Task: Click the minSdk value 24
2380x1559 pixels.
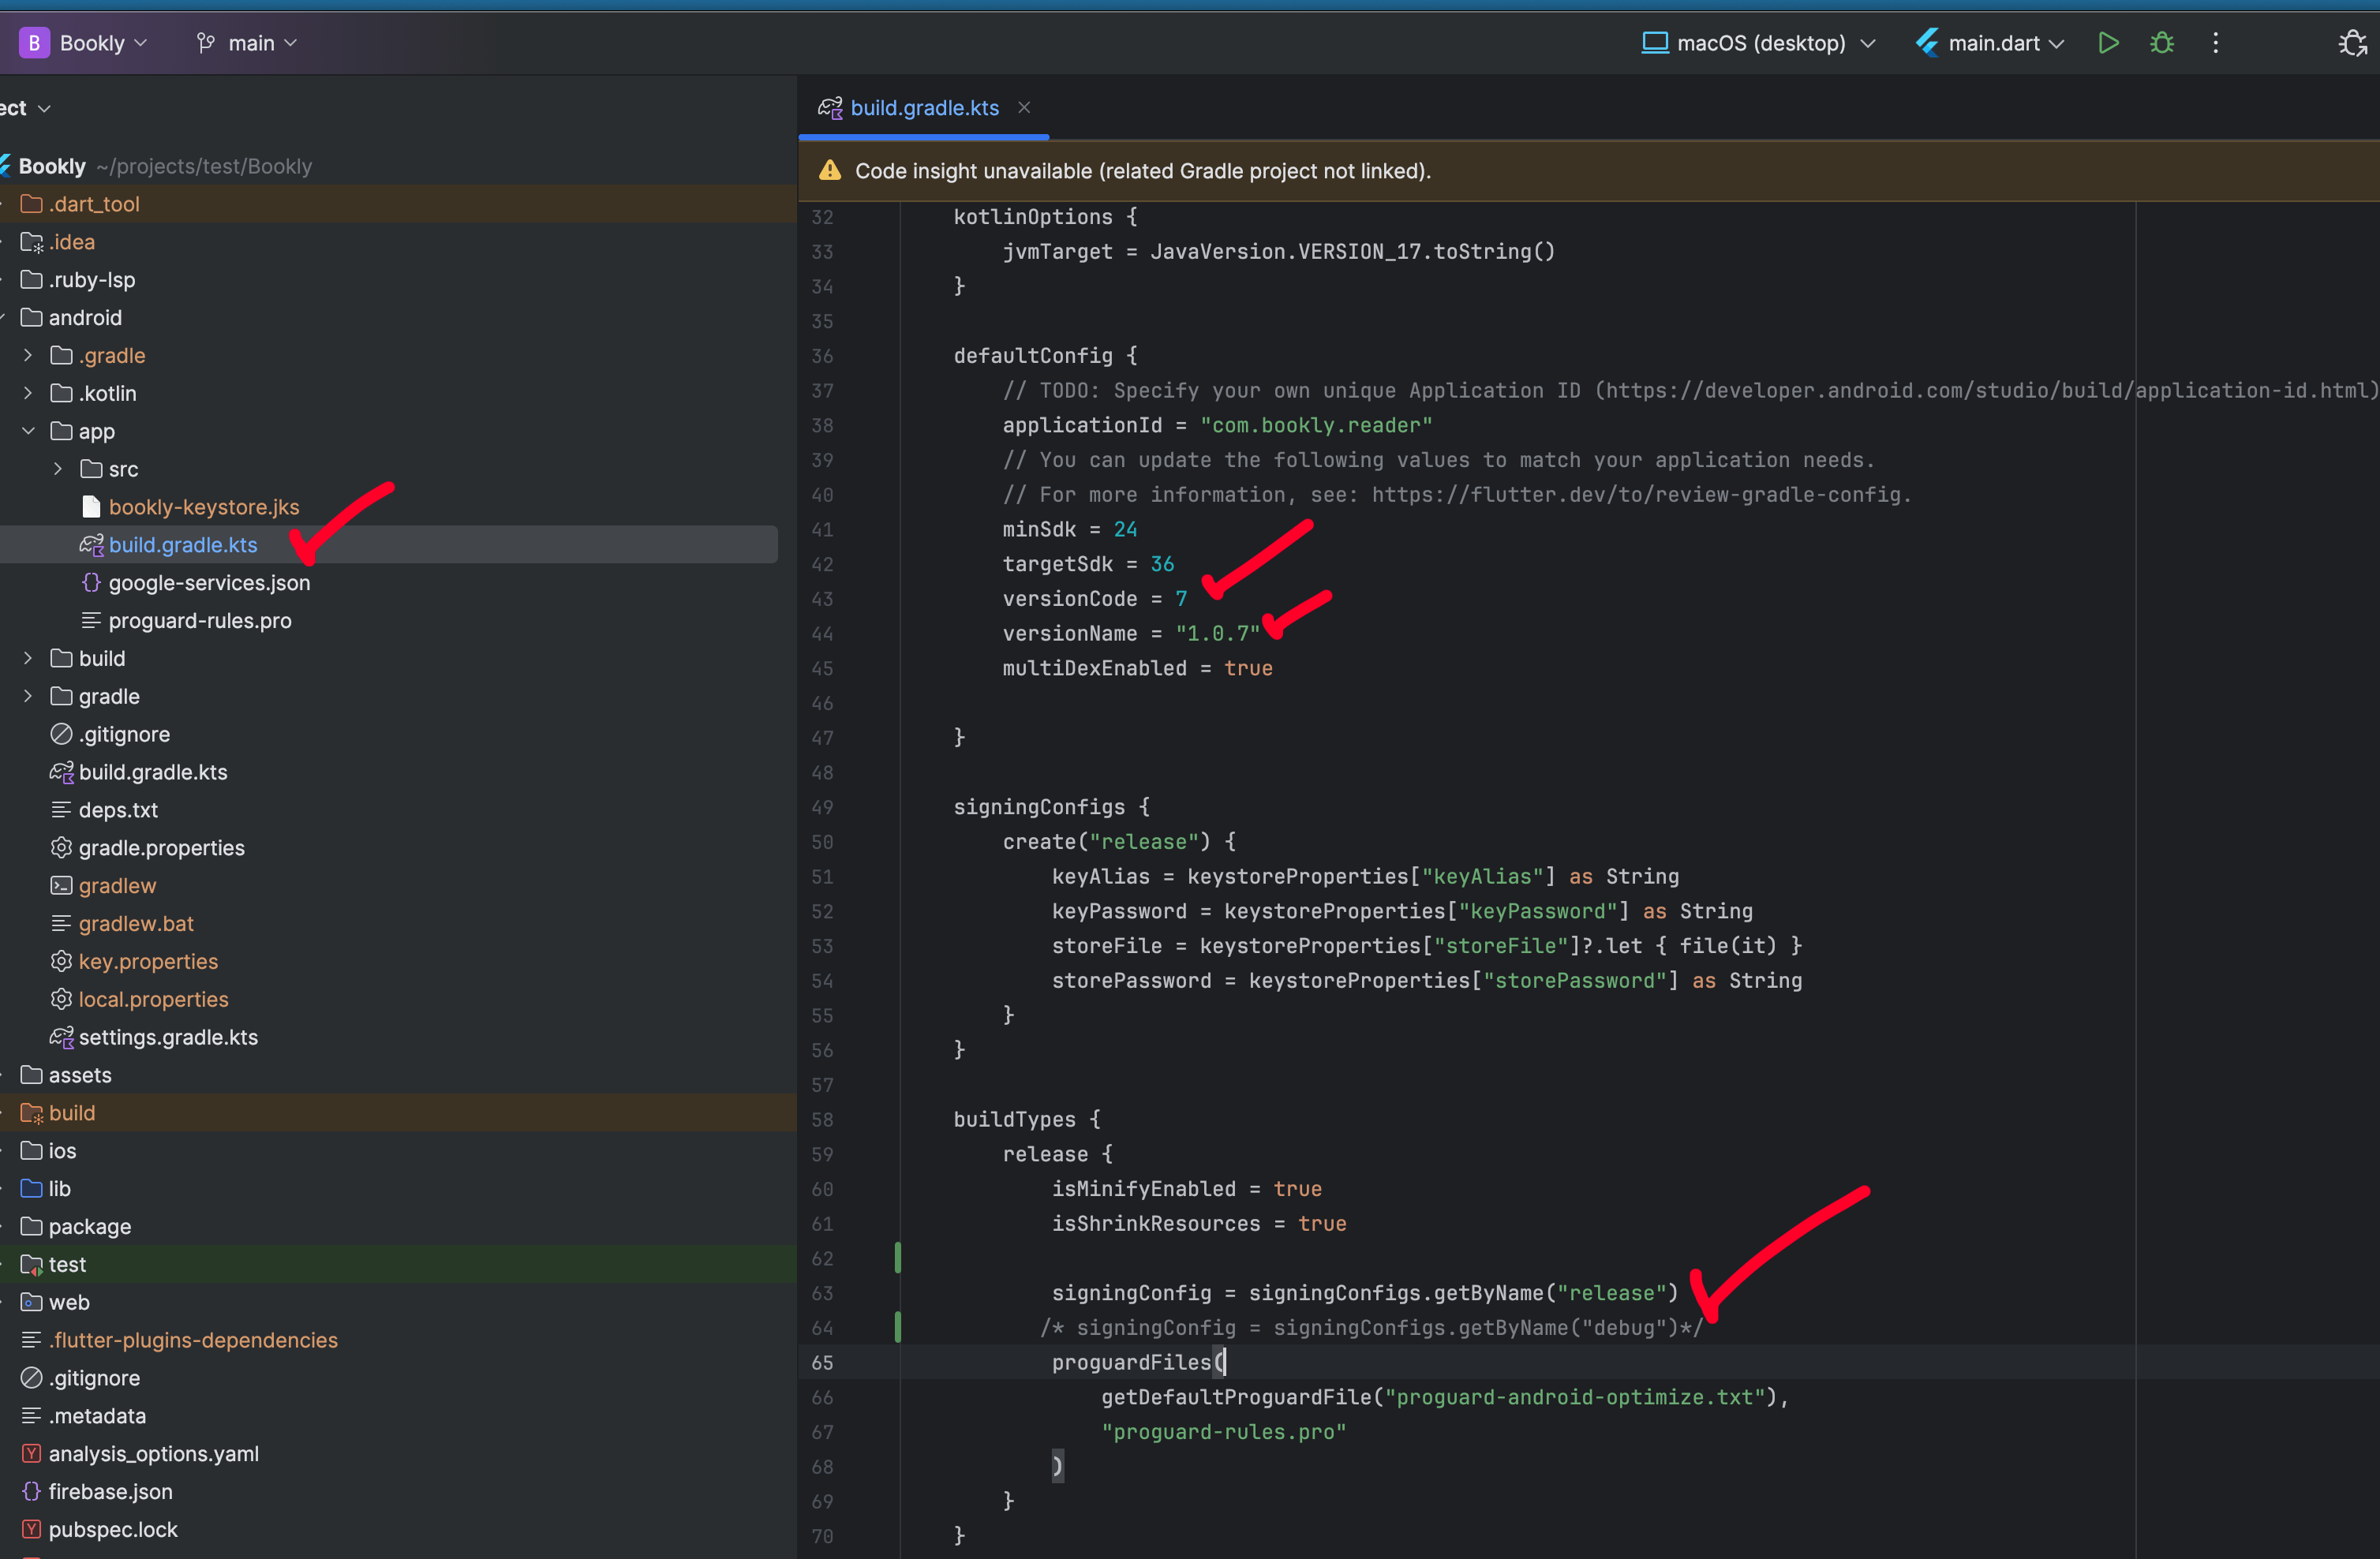Action: pyautogui.click(x=1125, y=529)
